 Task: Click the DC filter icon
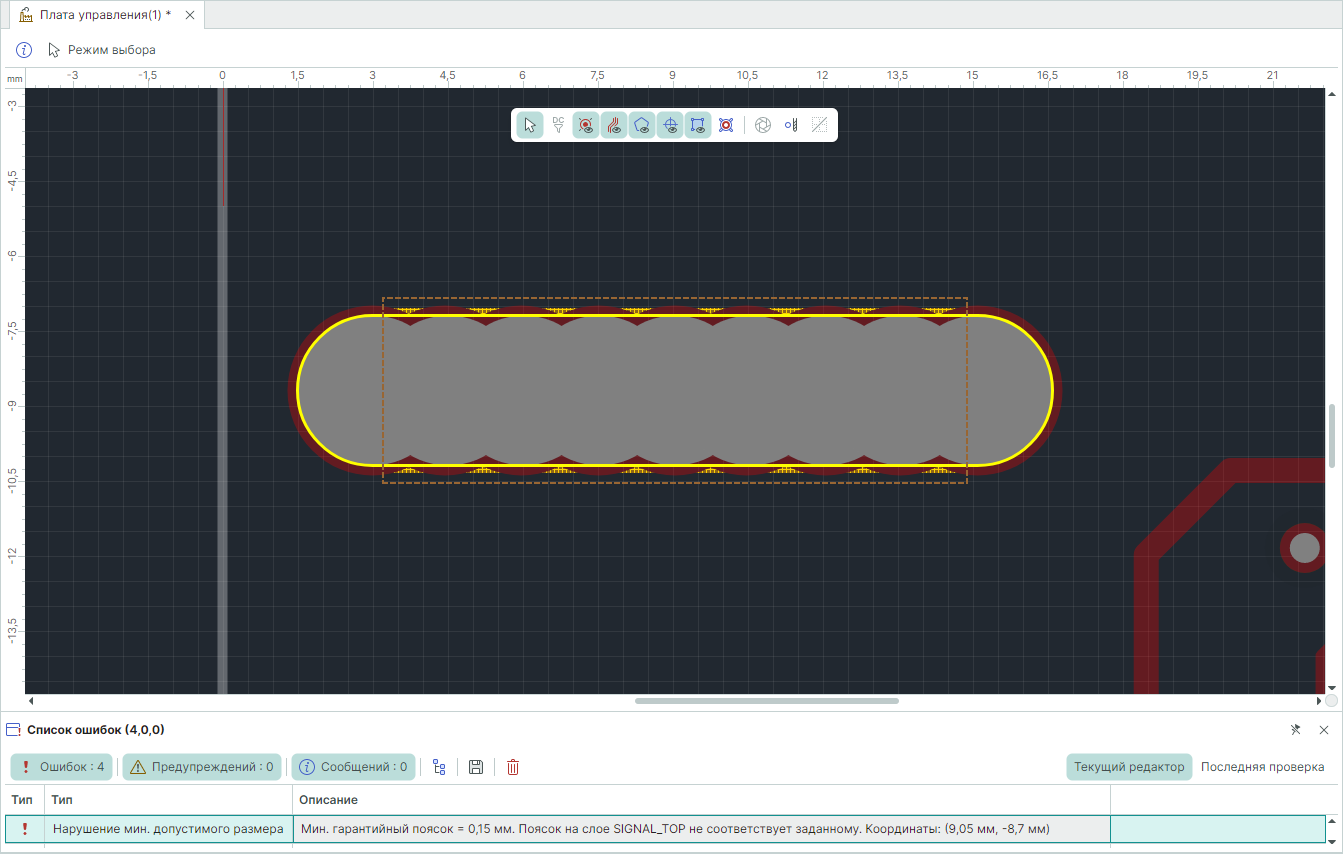558,126
